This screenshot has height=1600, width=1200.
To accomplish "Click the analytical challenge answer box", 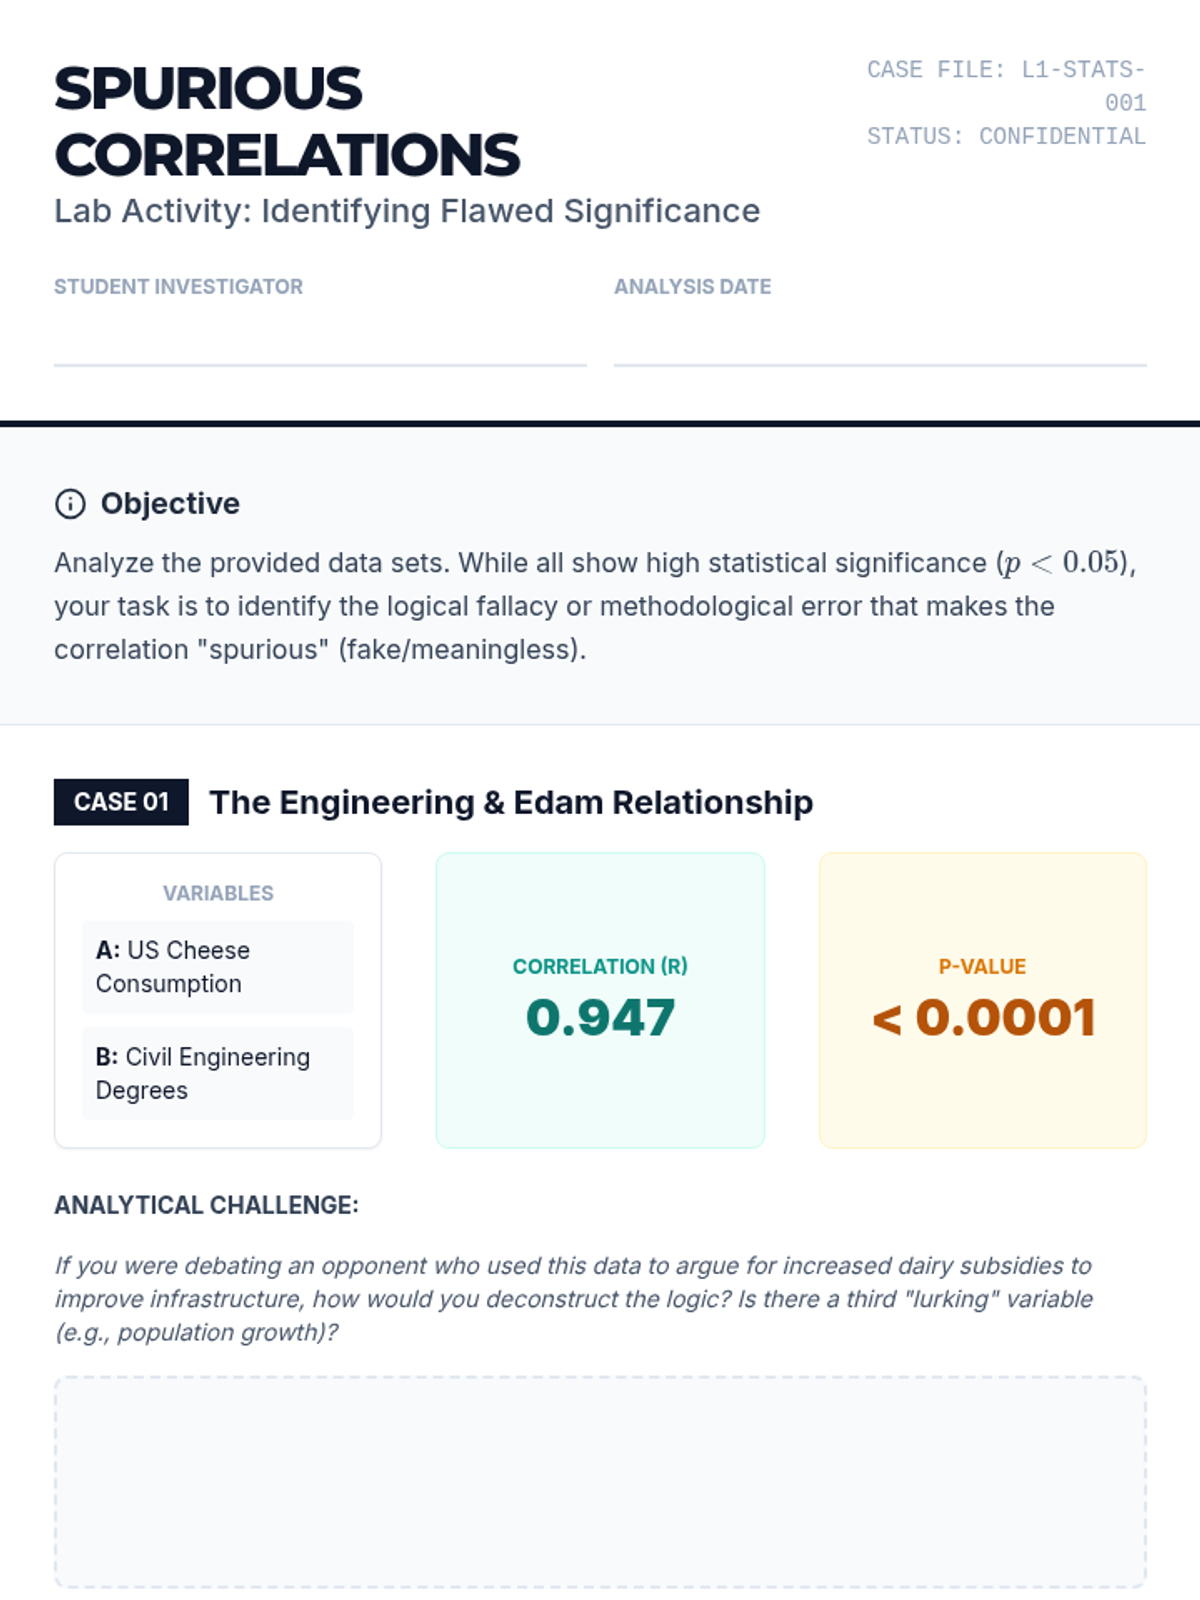I will (x=600, y=1482).
